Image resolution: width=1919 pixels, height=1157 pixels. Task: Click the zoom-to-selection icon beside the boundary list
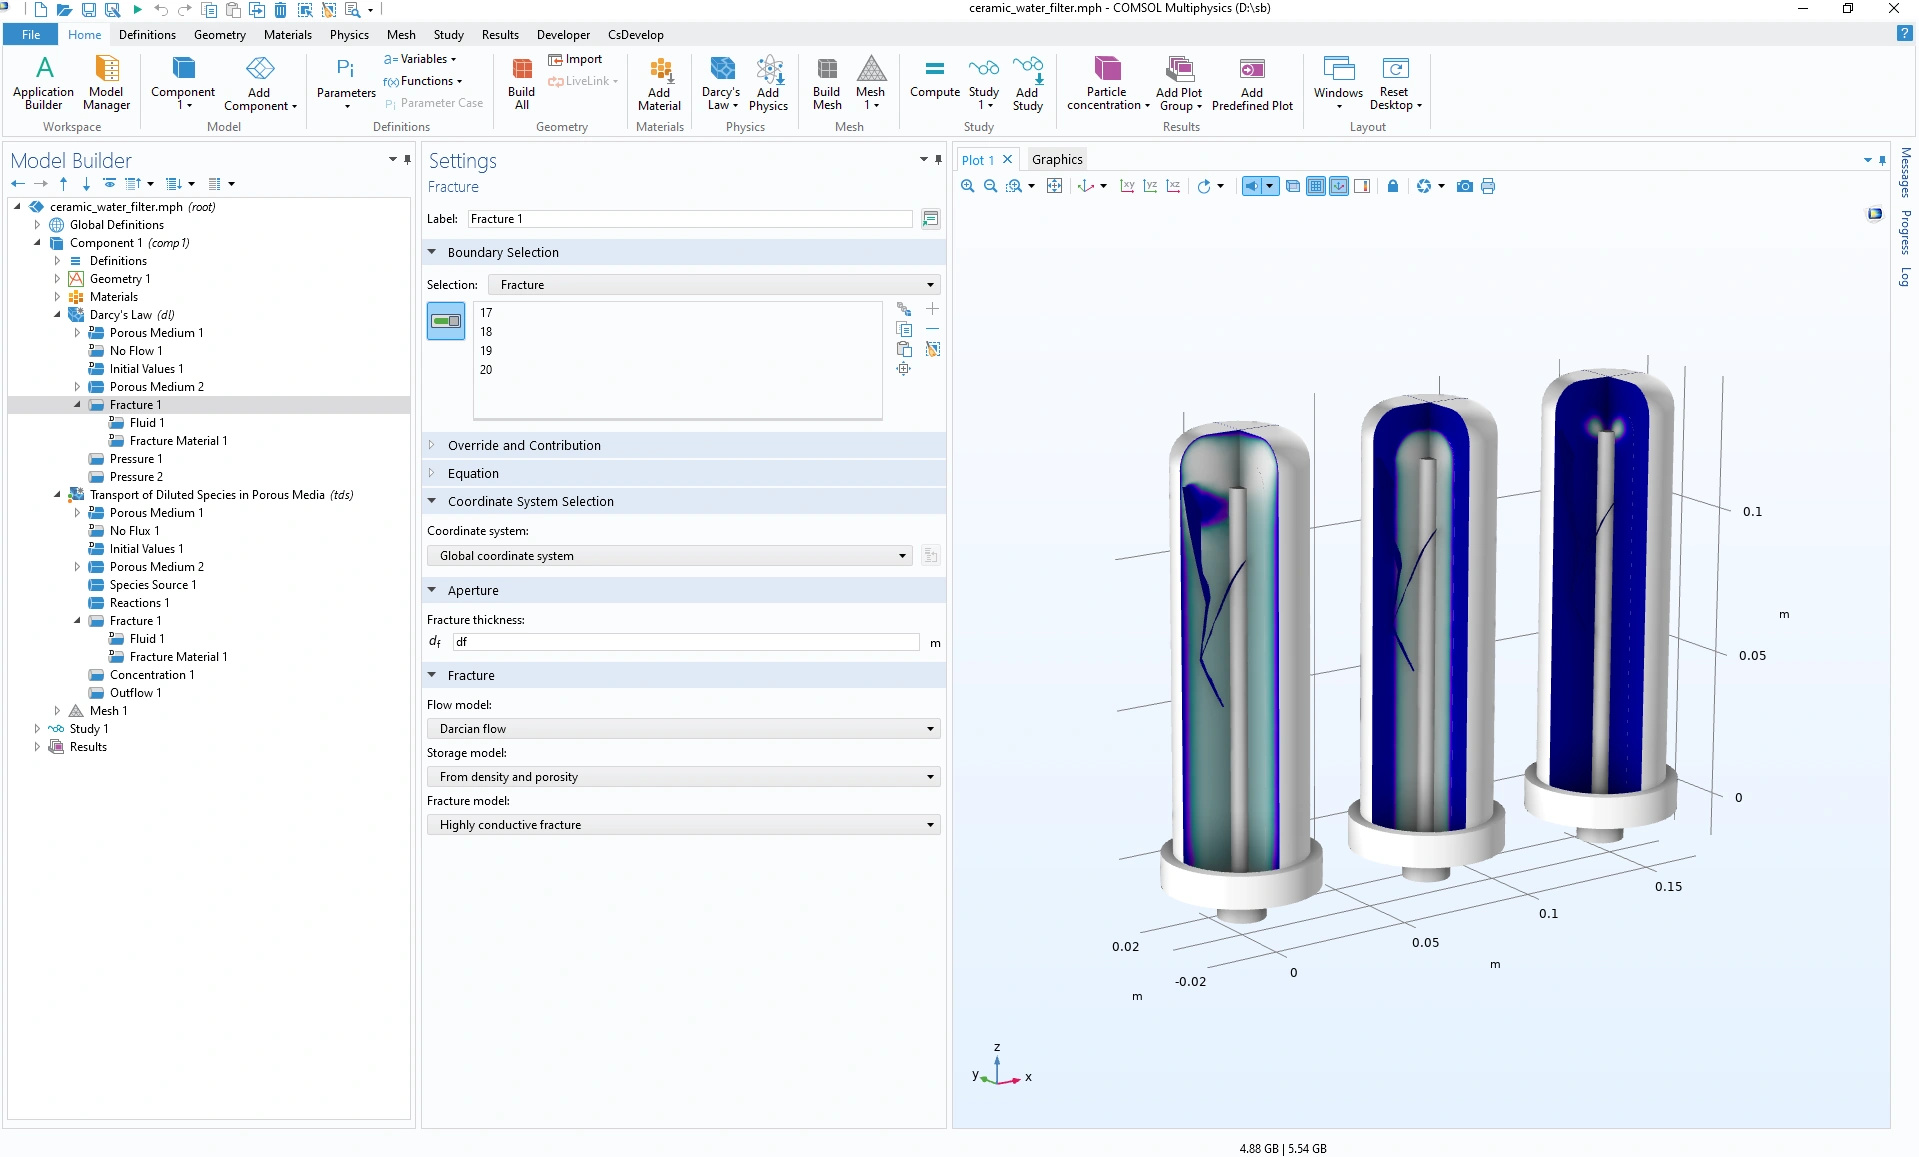(903, 369)
